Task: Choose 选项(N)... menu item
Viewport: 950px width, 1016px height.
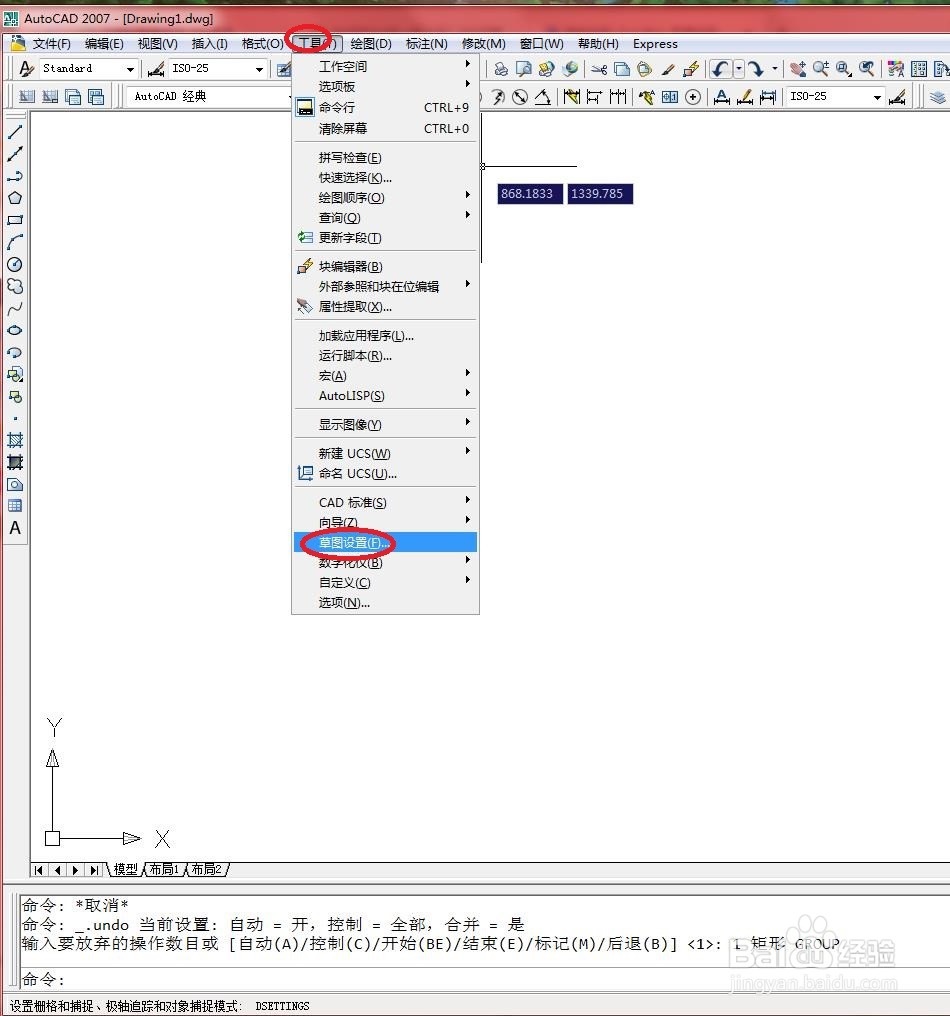Action: click(385, 603)
